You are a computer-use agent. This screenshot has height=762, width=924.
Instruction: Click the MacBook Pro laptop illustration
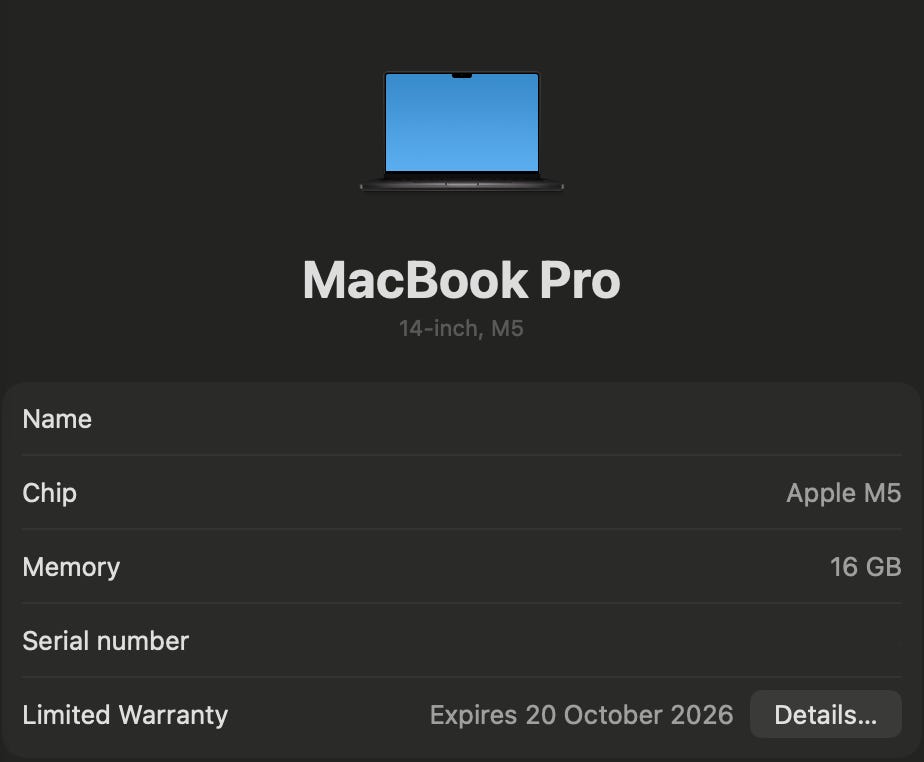[x=461, y=130]
